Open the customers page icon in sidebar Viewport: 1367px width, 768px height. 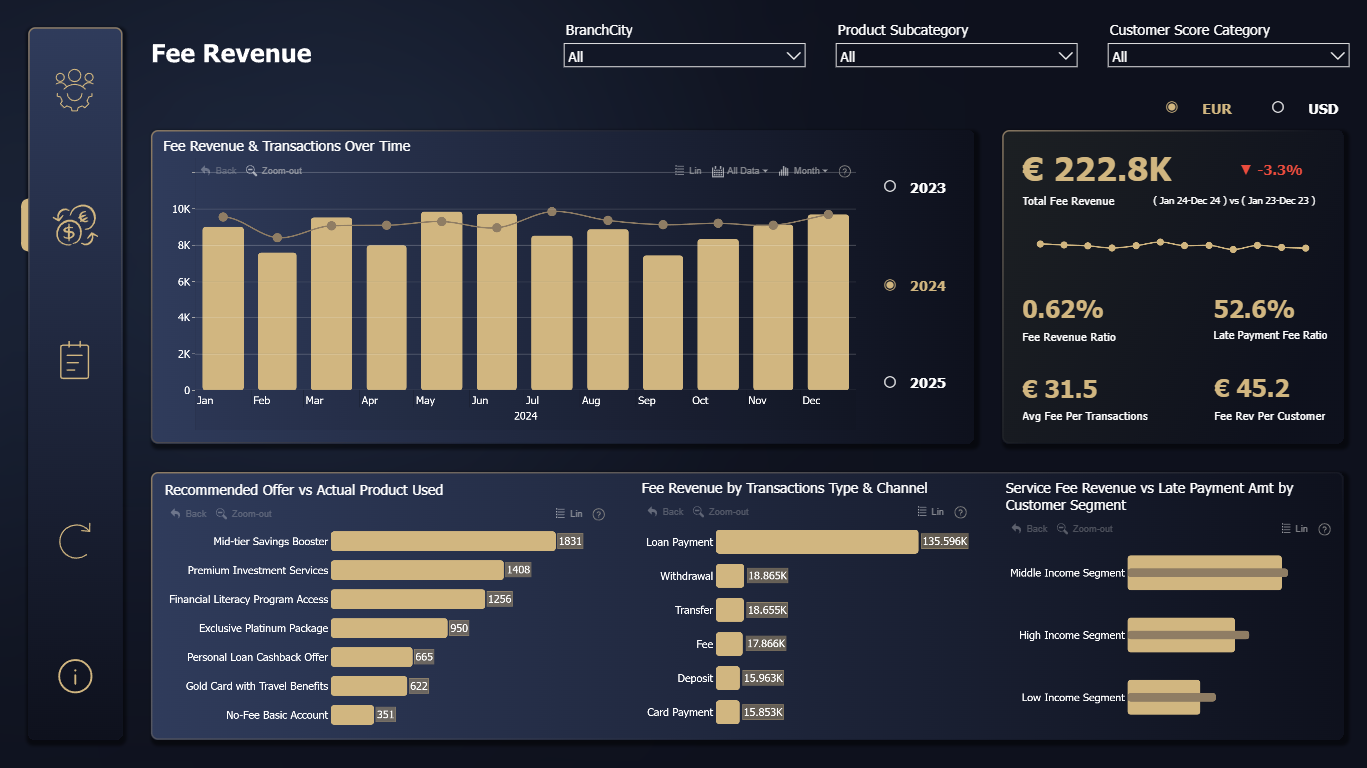(x=75, y=89)
